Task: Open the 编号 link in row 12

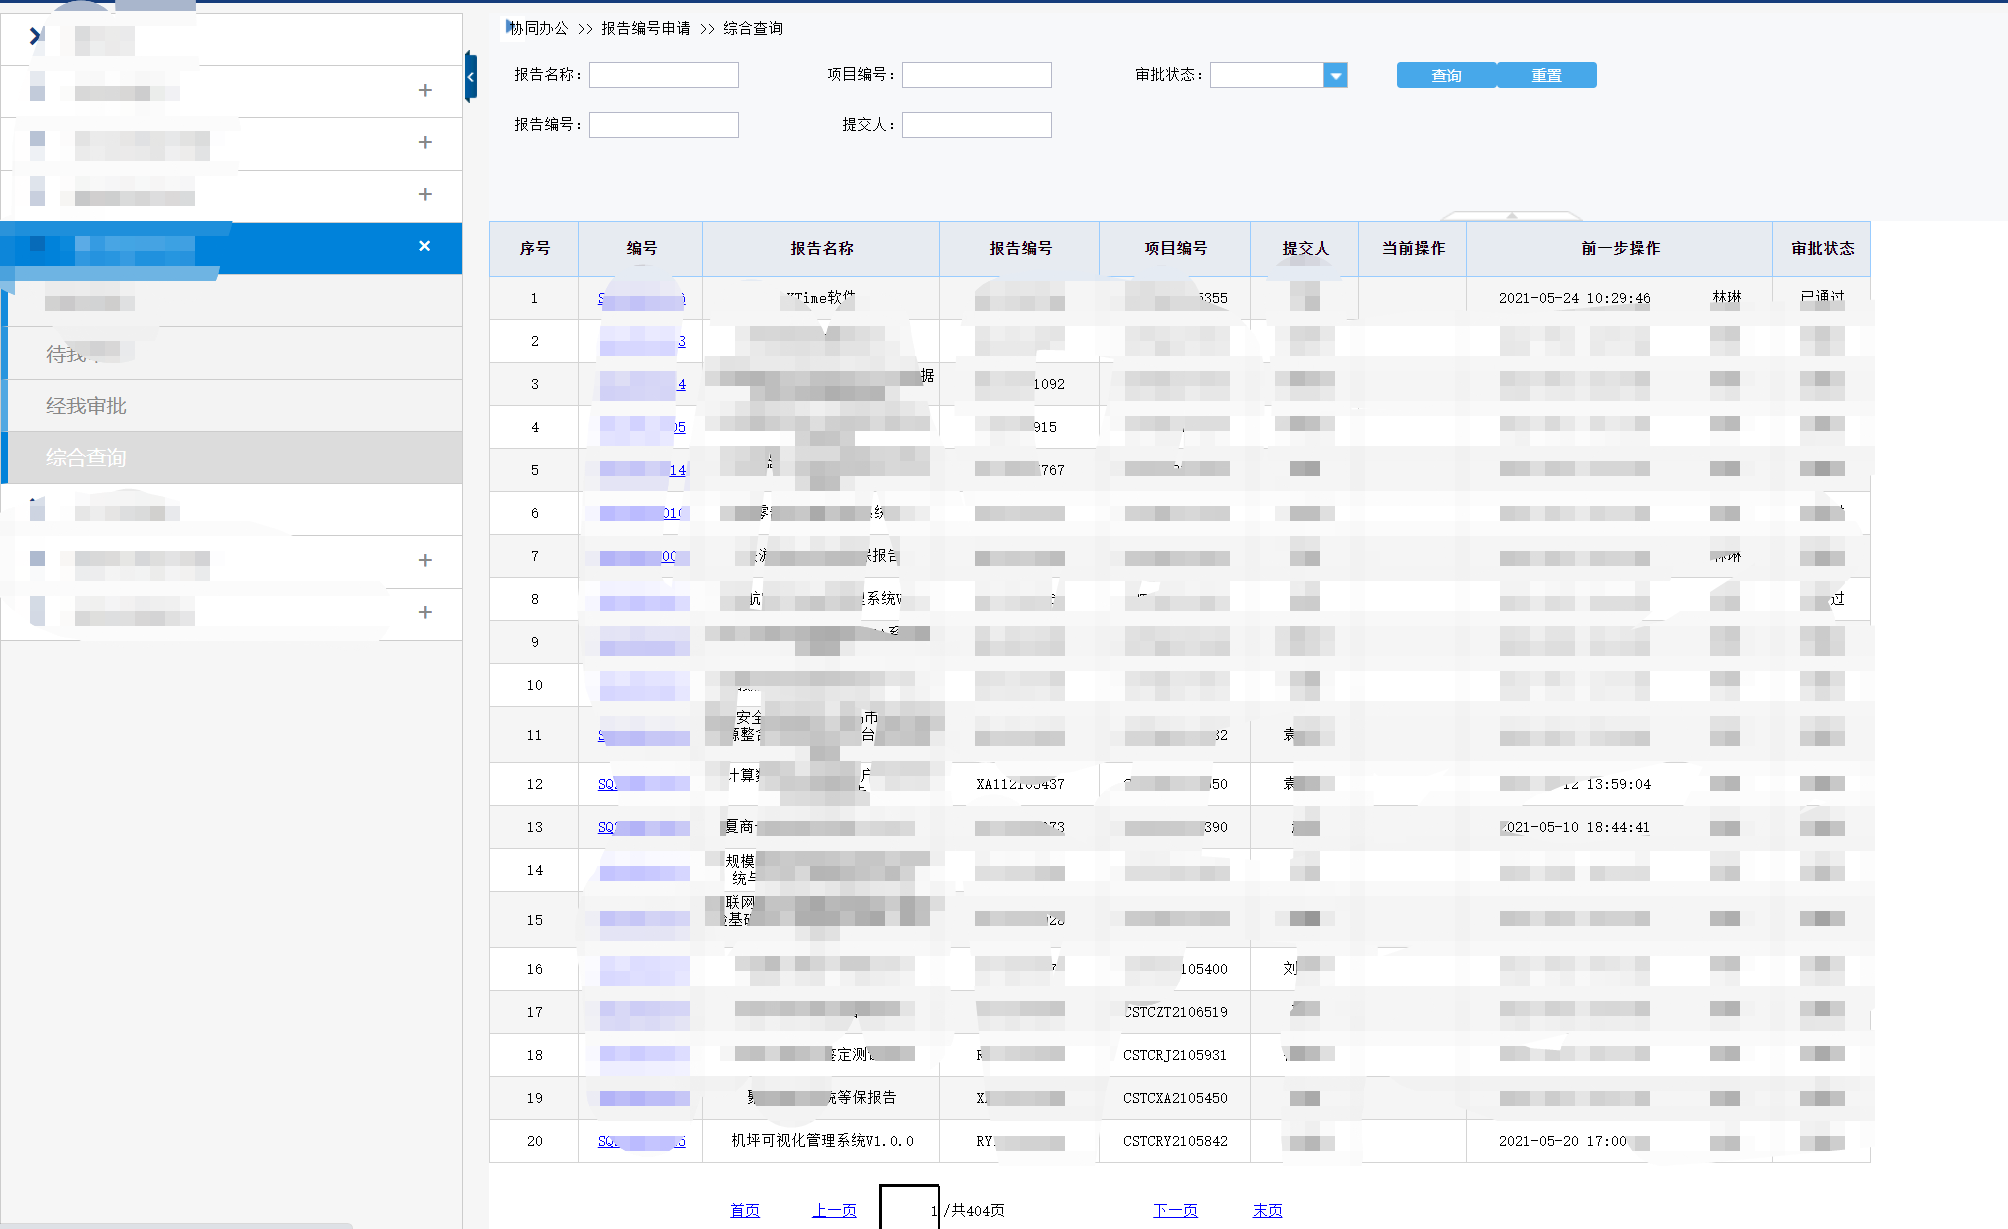Action: click(x=642, y=784)
